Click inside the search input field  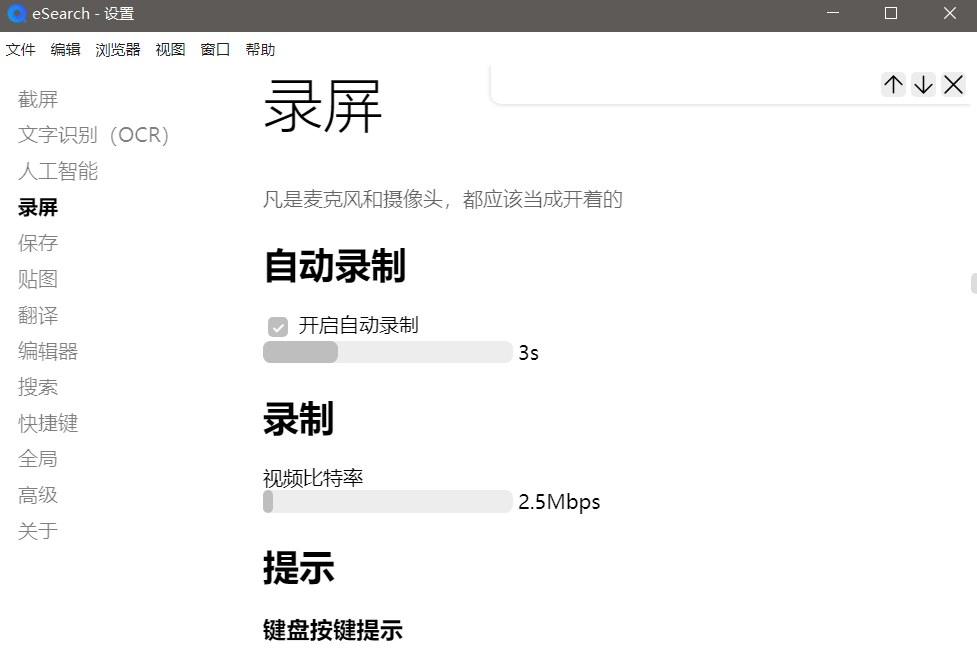[x=680, y=85]
